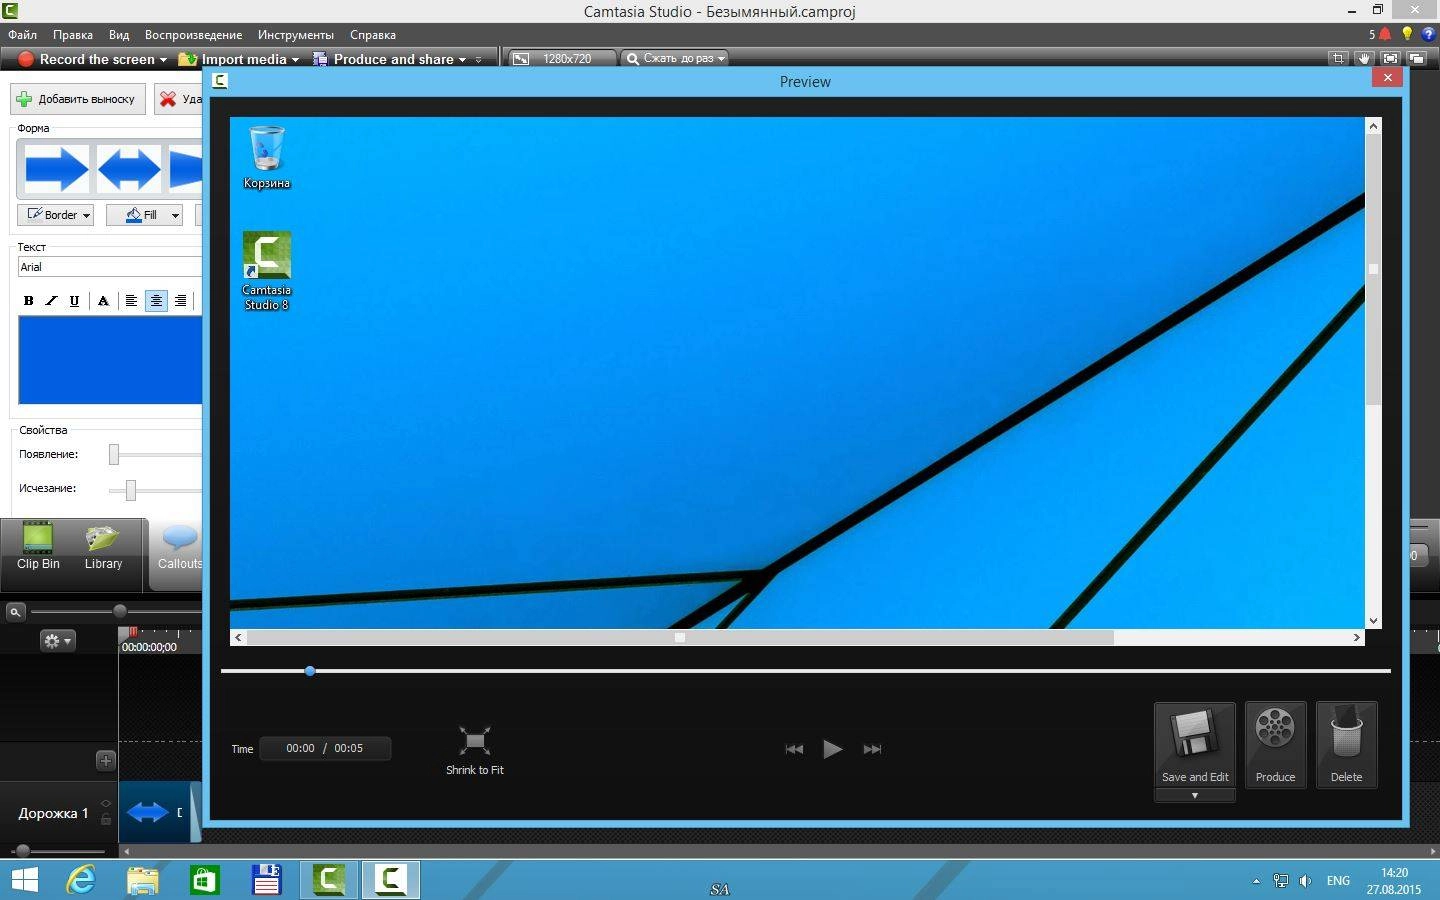Toggle full screen canvas mode icon
The width and height of the screenshot is (1440, 900).
coord(1390,59)
